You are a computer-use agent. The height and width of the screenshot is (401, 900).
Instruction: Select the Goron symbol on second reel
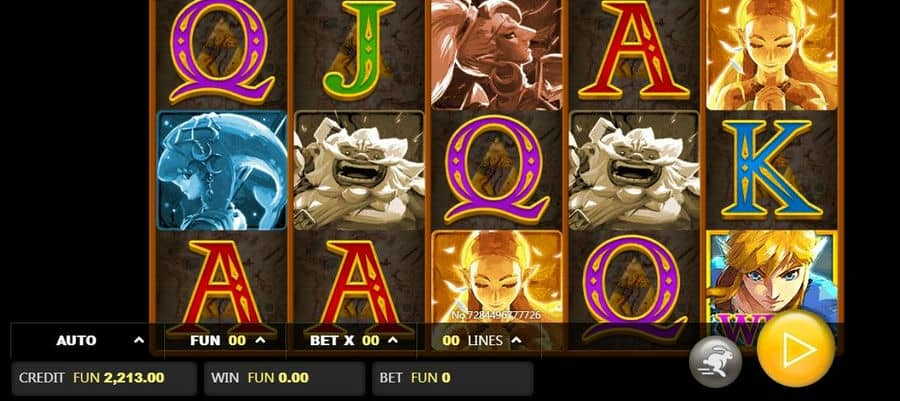359,170
